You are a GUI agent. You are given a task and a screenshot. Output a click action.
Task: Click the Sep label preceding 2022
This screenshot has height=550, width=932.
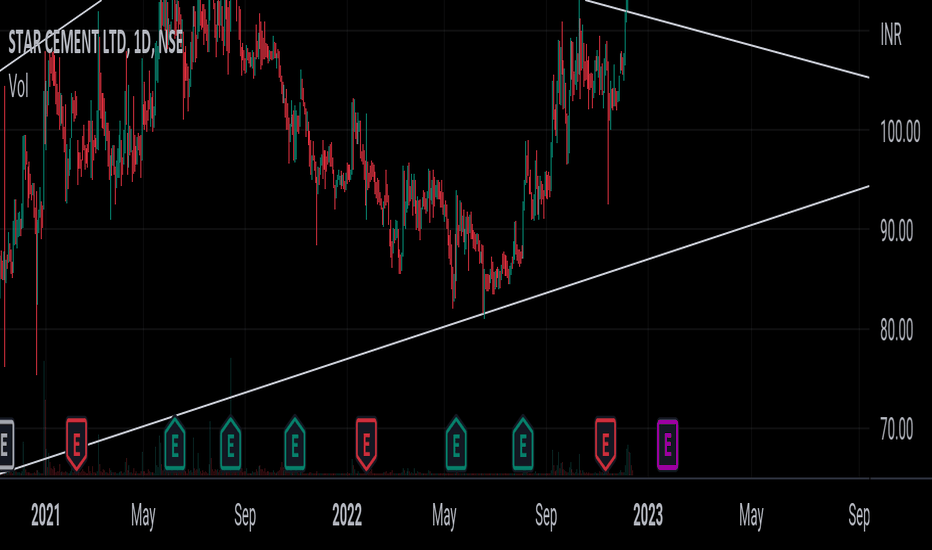pos(245,516)
